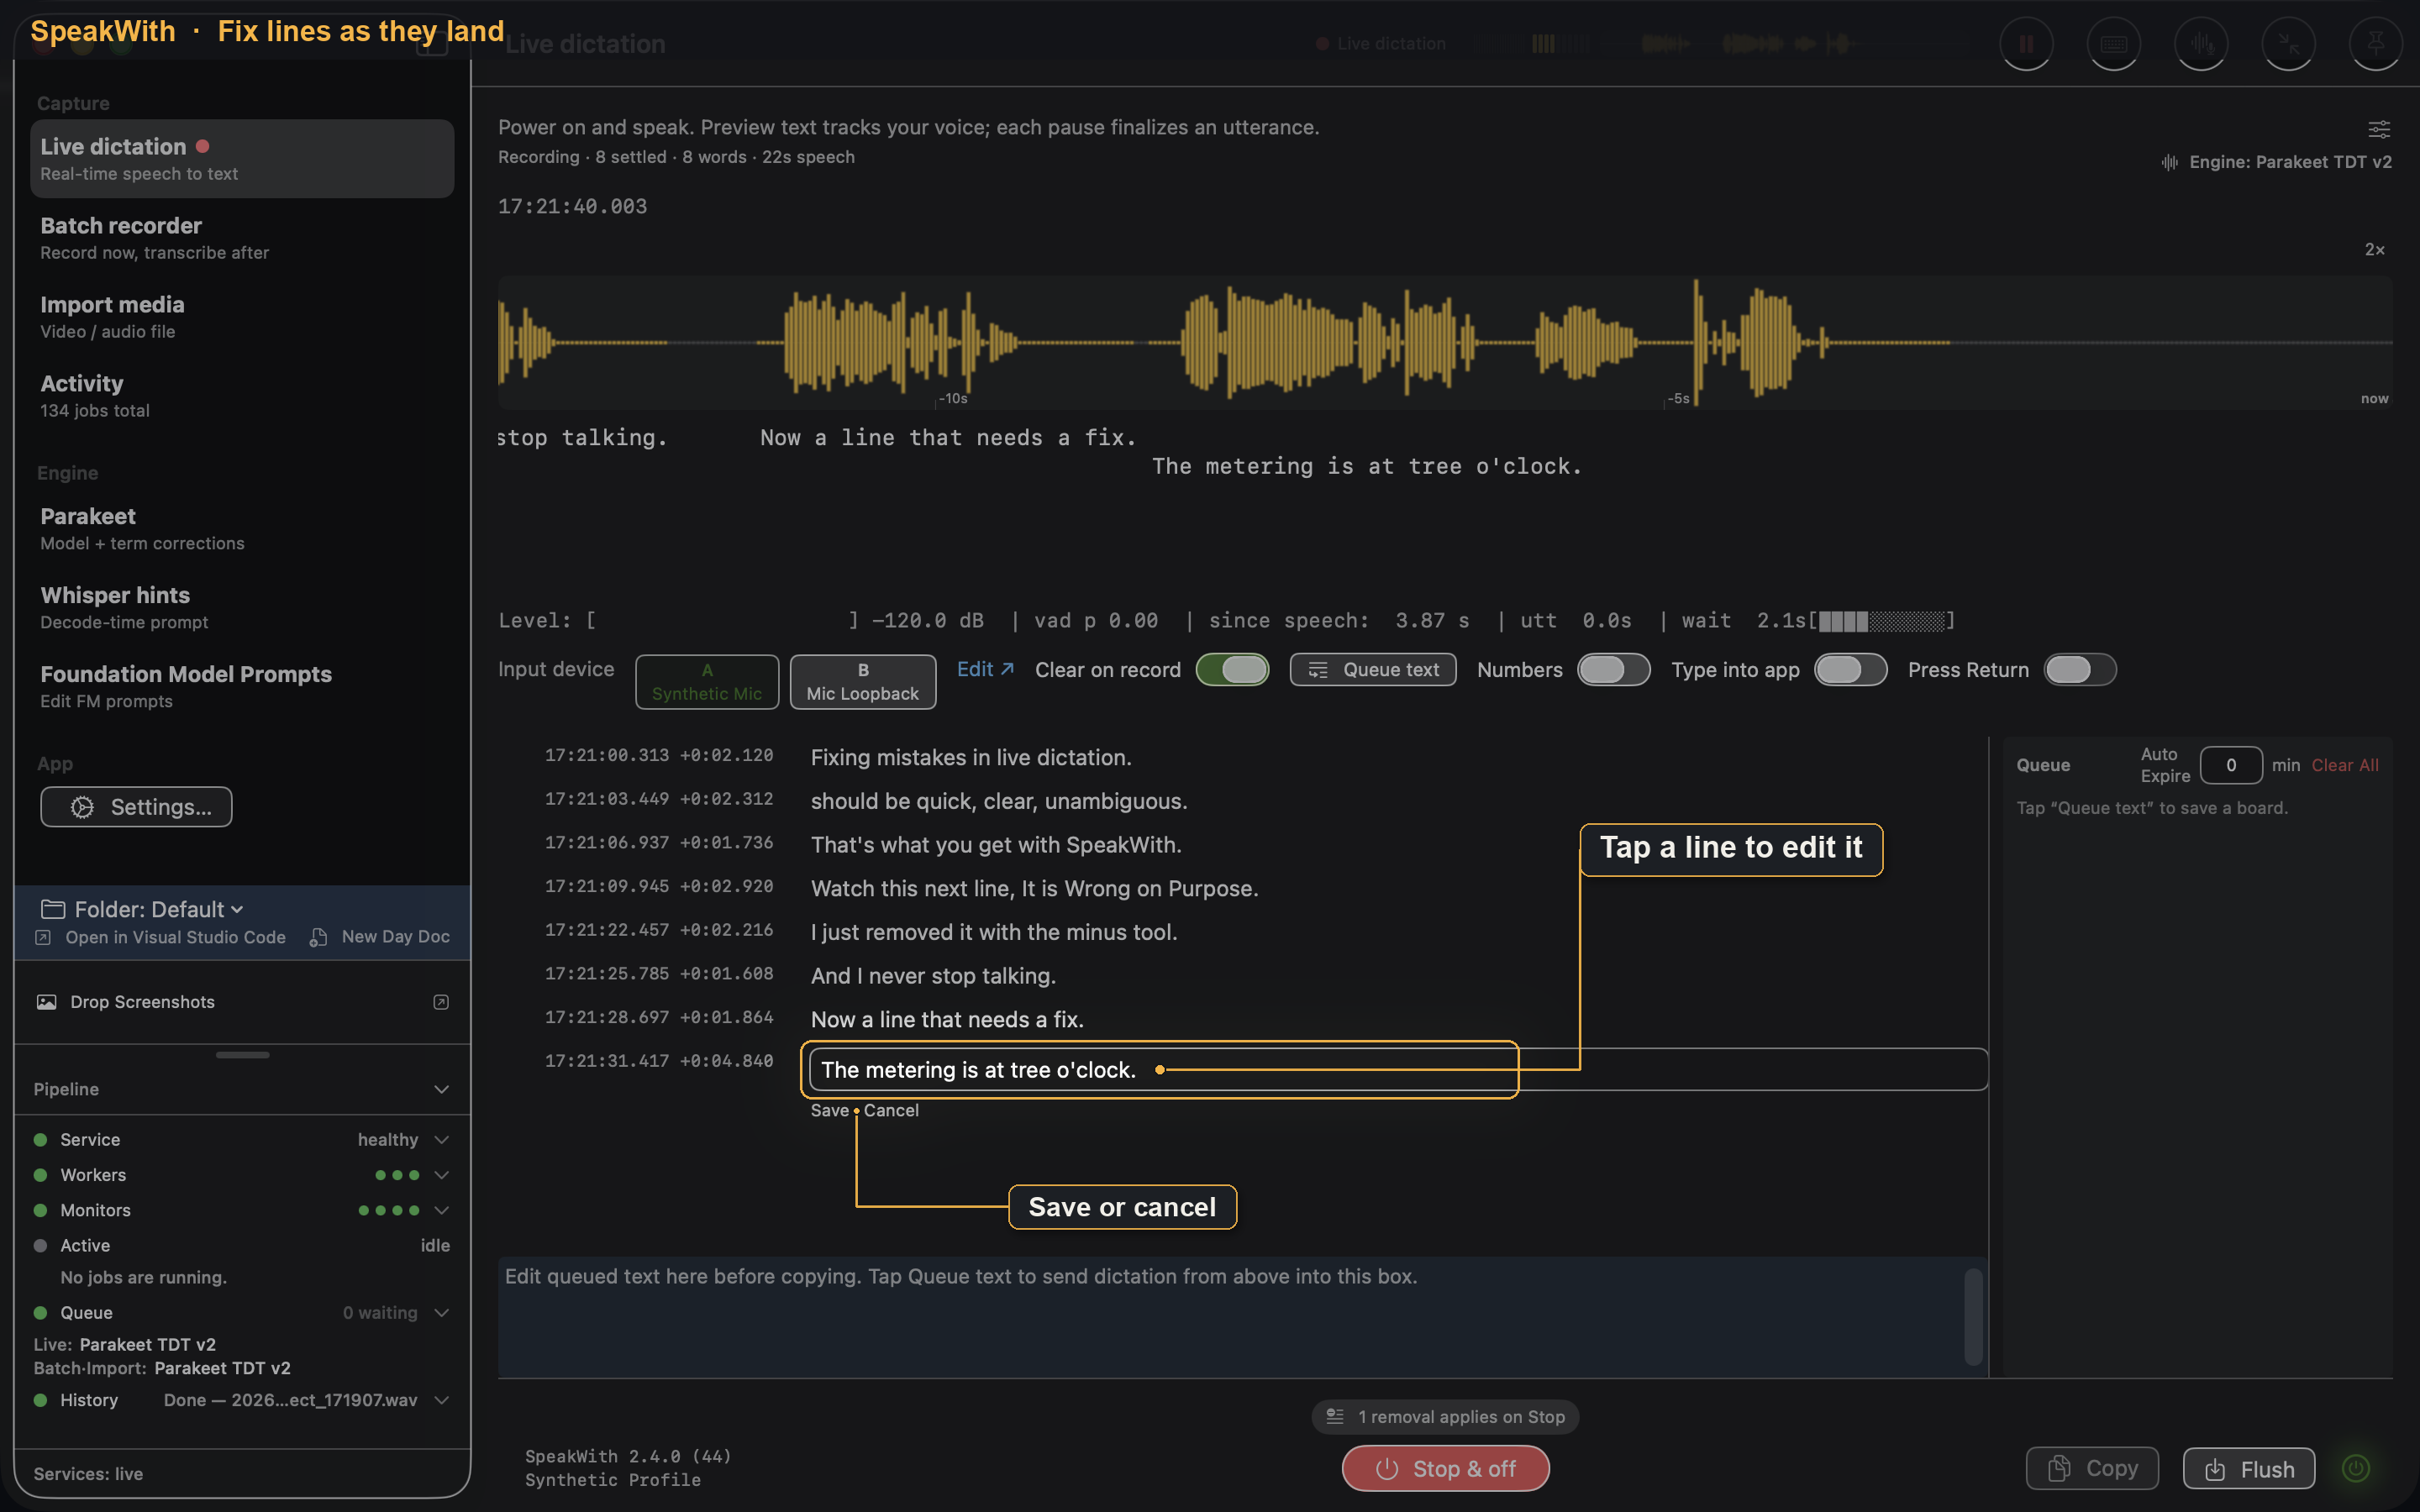Click Open in Visual Studio Code
Image resolution: width=2420 pixels, height=1512 pixels.
coord(175,937)
